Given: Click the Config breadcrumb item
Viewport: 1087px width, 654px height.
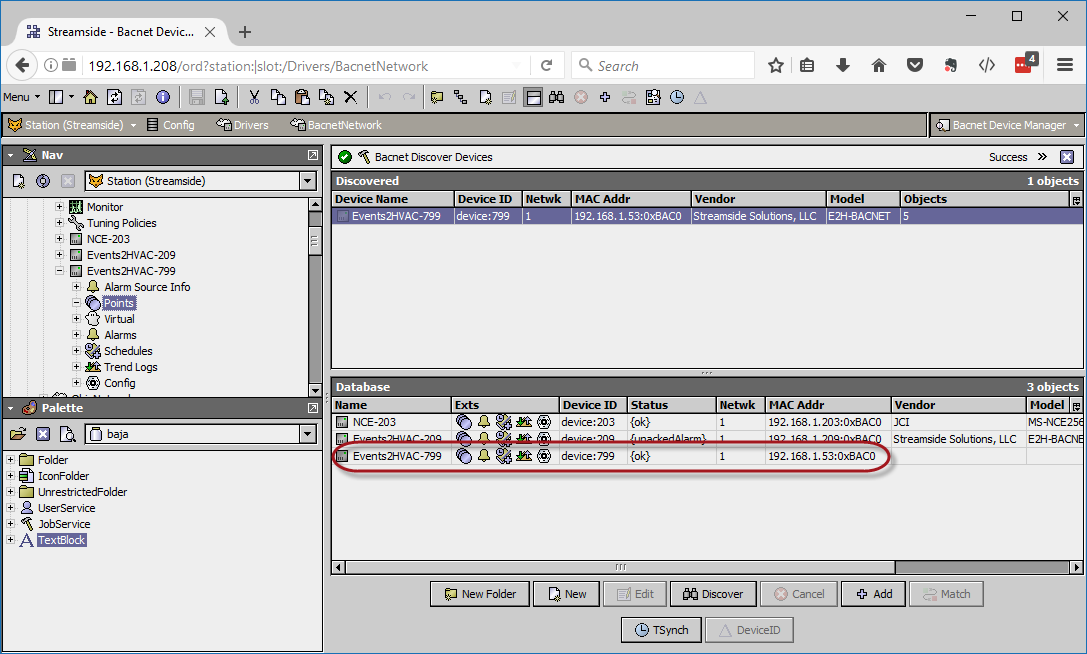Looking at the screenshot, I should point(171,125).
